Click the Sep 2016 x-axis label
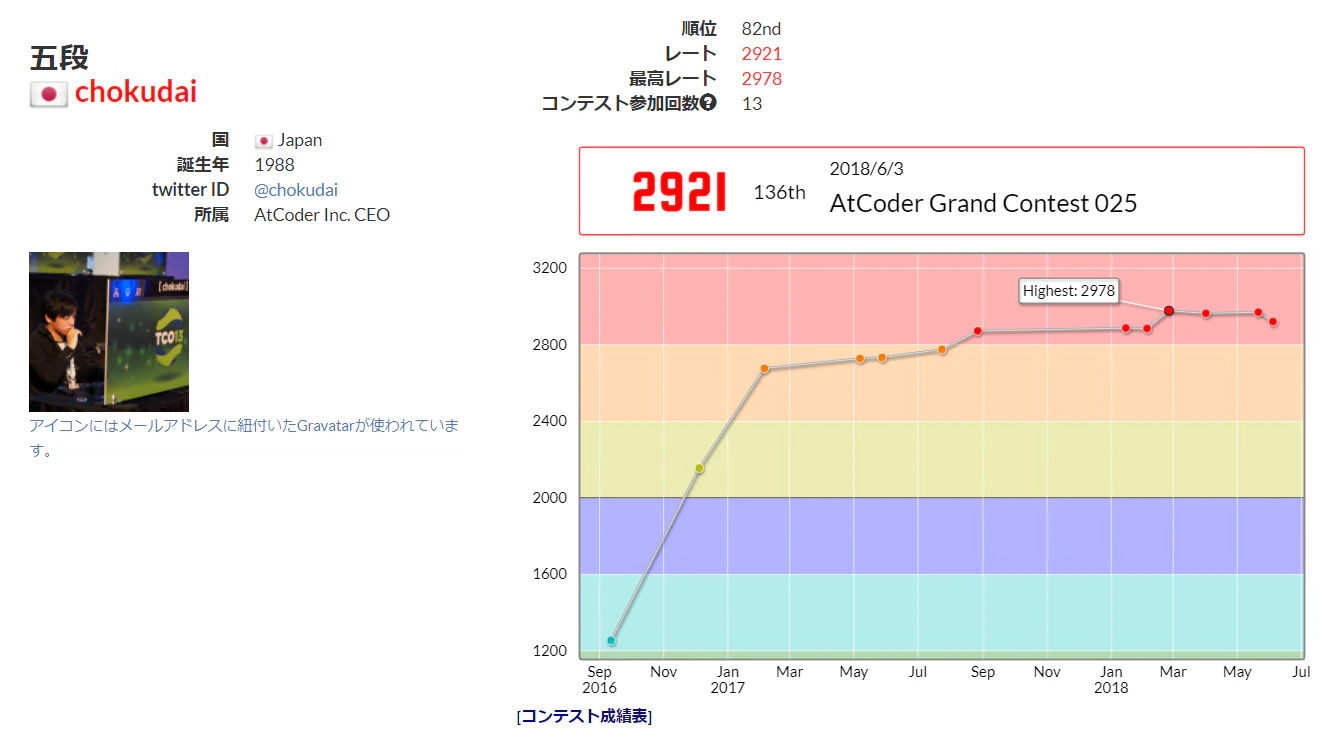Screen dimensions: 1336x756 tap(599, 680)
